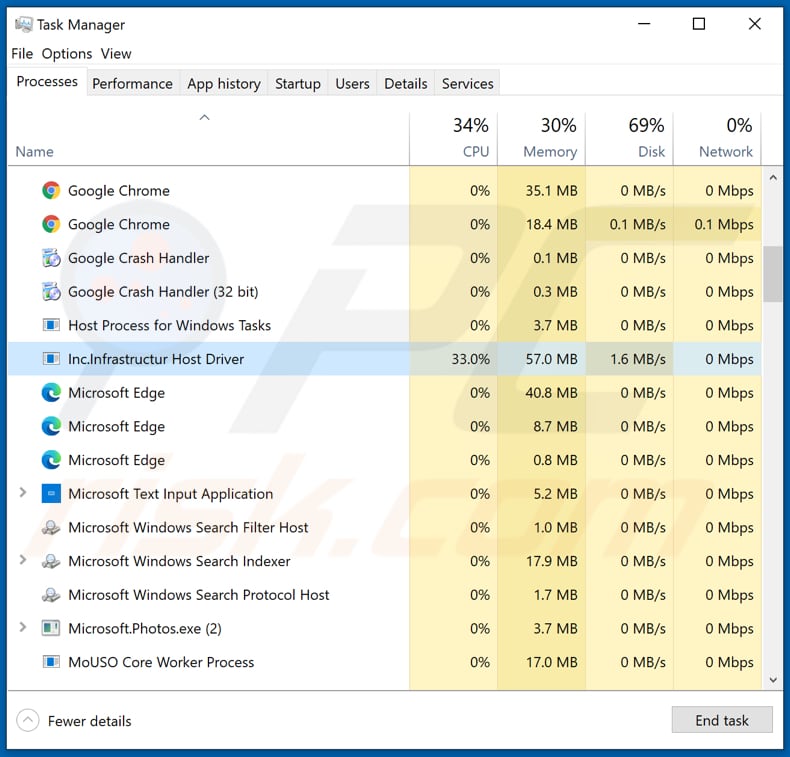This screenshot has width=790, height=757.
Task: Sort by the Memory column header
Action: click(541, 138)
